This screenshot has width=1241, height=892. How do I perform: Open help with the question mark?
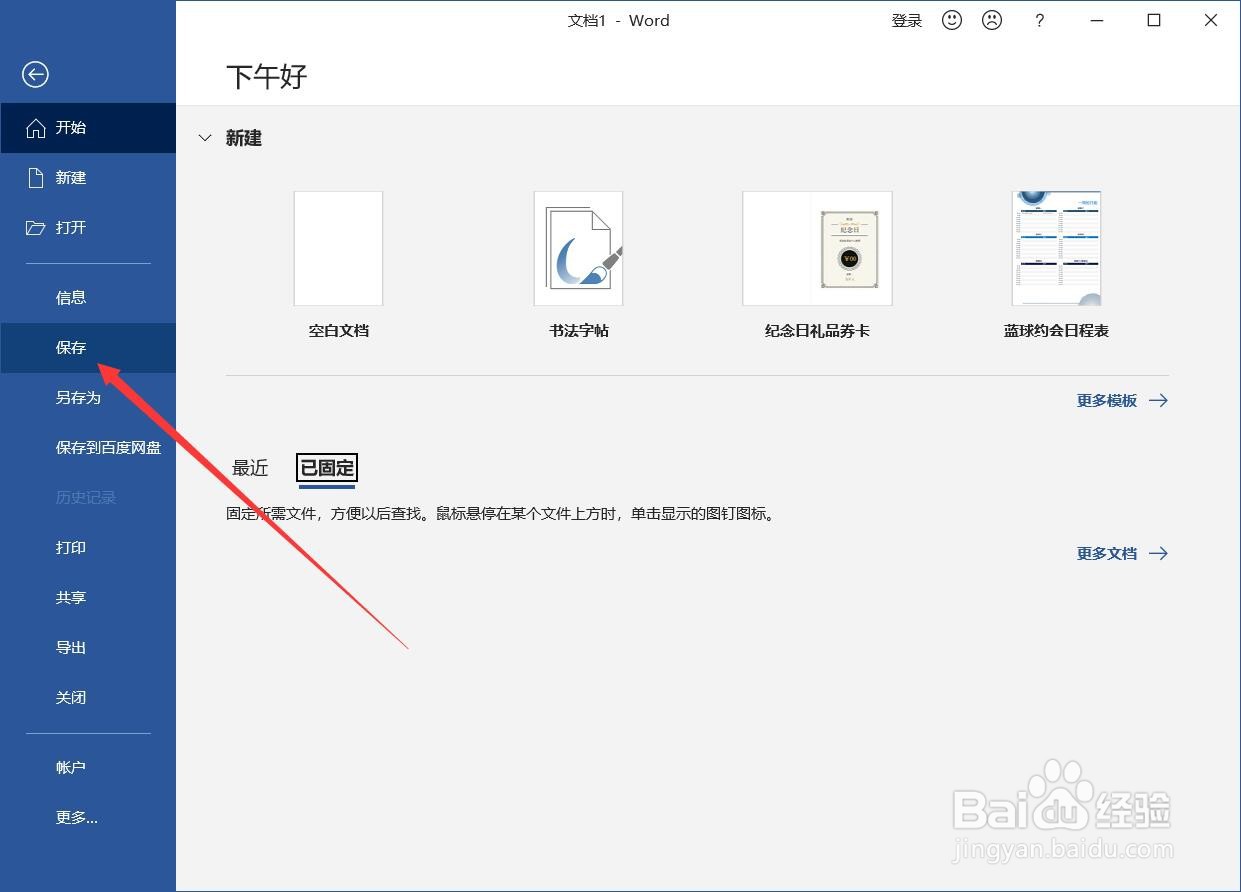[x=1040, y=20]
